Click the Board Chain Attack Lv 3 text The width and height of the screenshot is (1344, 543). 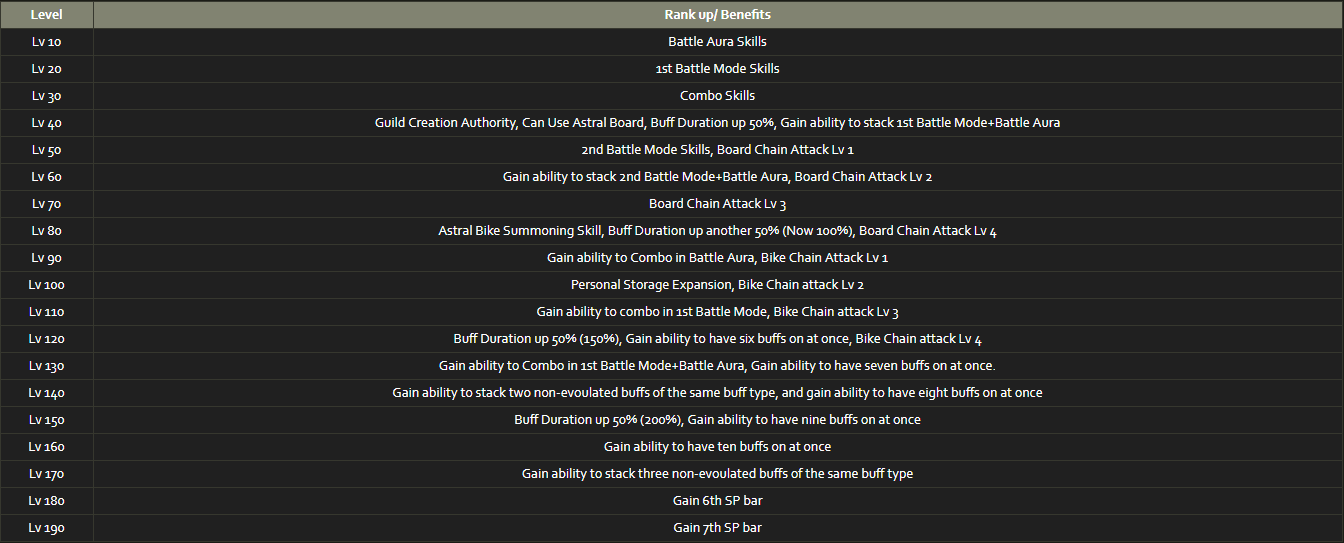coord(717,204)
